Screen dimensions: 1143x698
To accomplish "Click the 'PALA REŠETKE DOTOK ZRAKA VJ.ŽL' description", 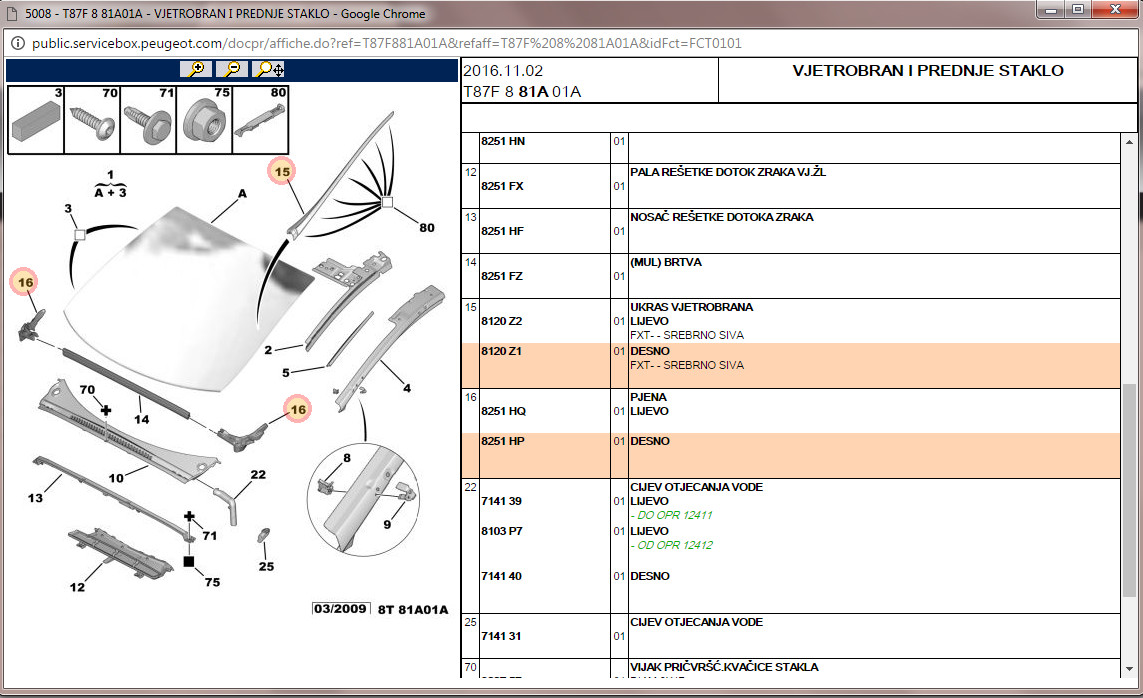I will pos(728,172).
